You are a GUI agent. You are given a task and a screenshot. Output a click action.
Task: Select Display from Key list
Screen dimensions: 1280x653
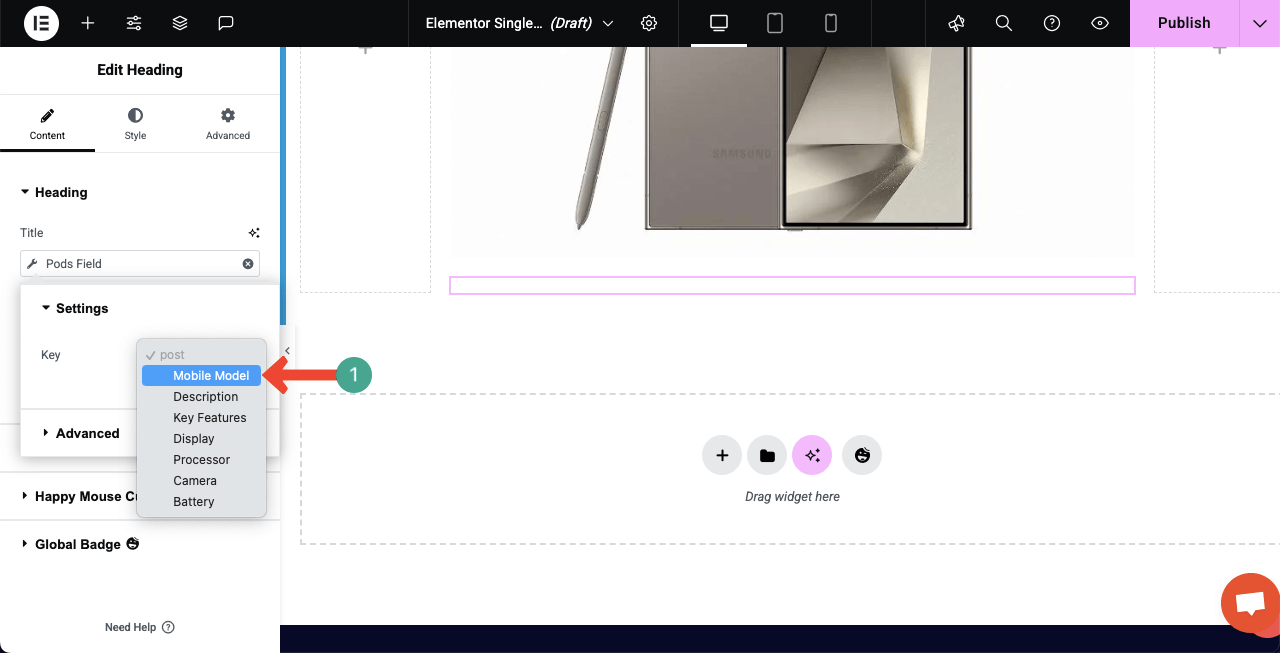[x=201, y=439]
